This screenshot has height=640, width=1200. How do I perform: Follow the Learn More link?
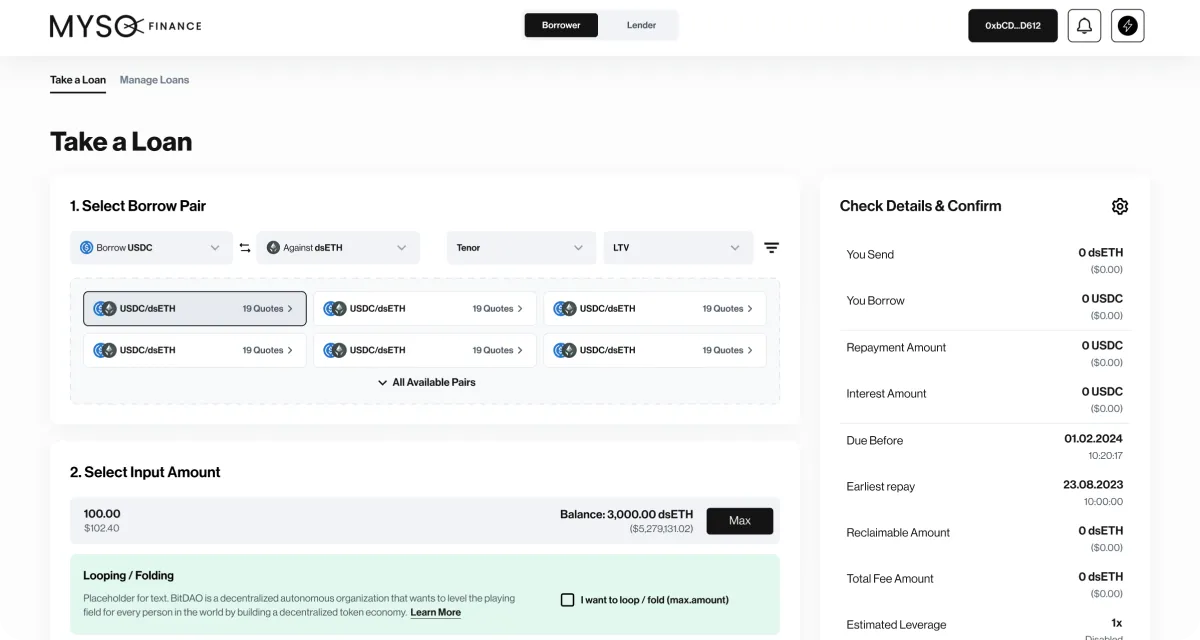pos(436,613)
